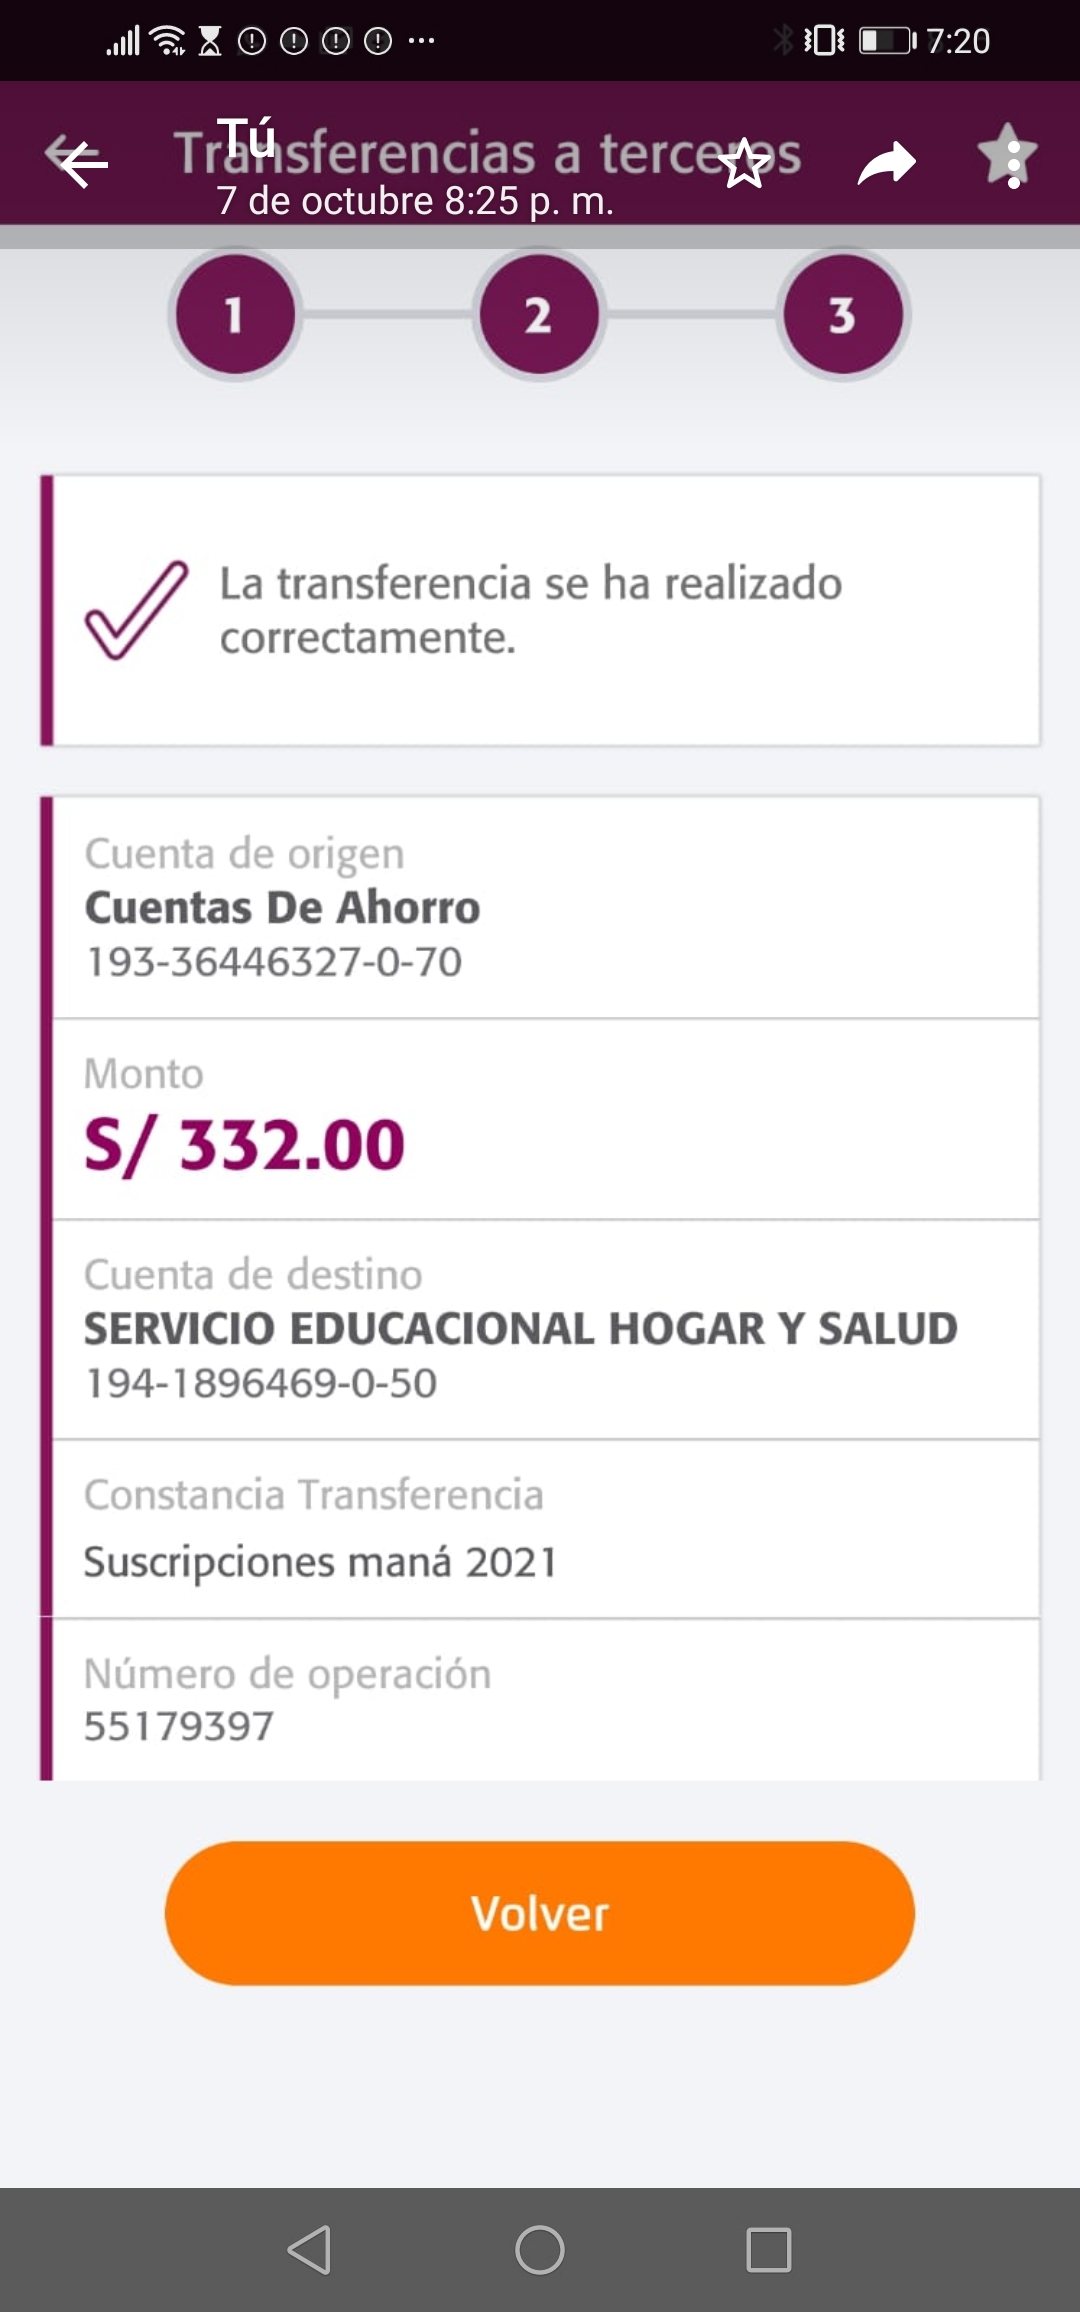1080x2312 pixels.
Task: Tap destination SERVICIO EDUCACIONAL HOGAR Y SALUD
Action: pos(520,1329)
